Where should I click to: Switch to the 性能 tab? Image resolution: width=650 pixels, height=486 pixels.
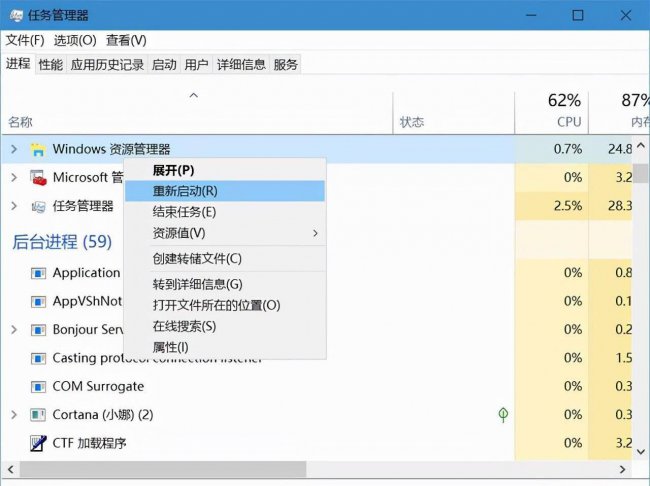(51, 64)
